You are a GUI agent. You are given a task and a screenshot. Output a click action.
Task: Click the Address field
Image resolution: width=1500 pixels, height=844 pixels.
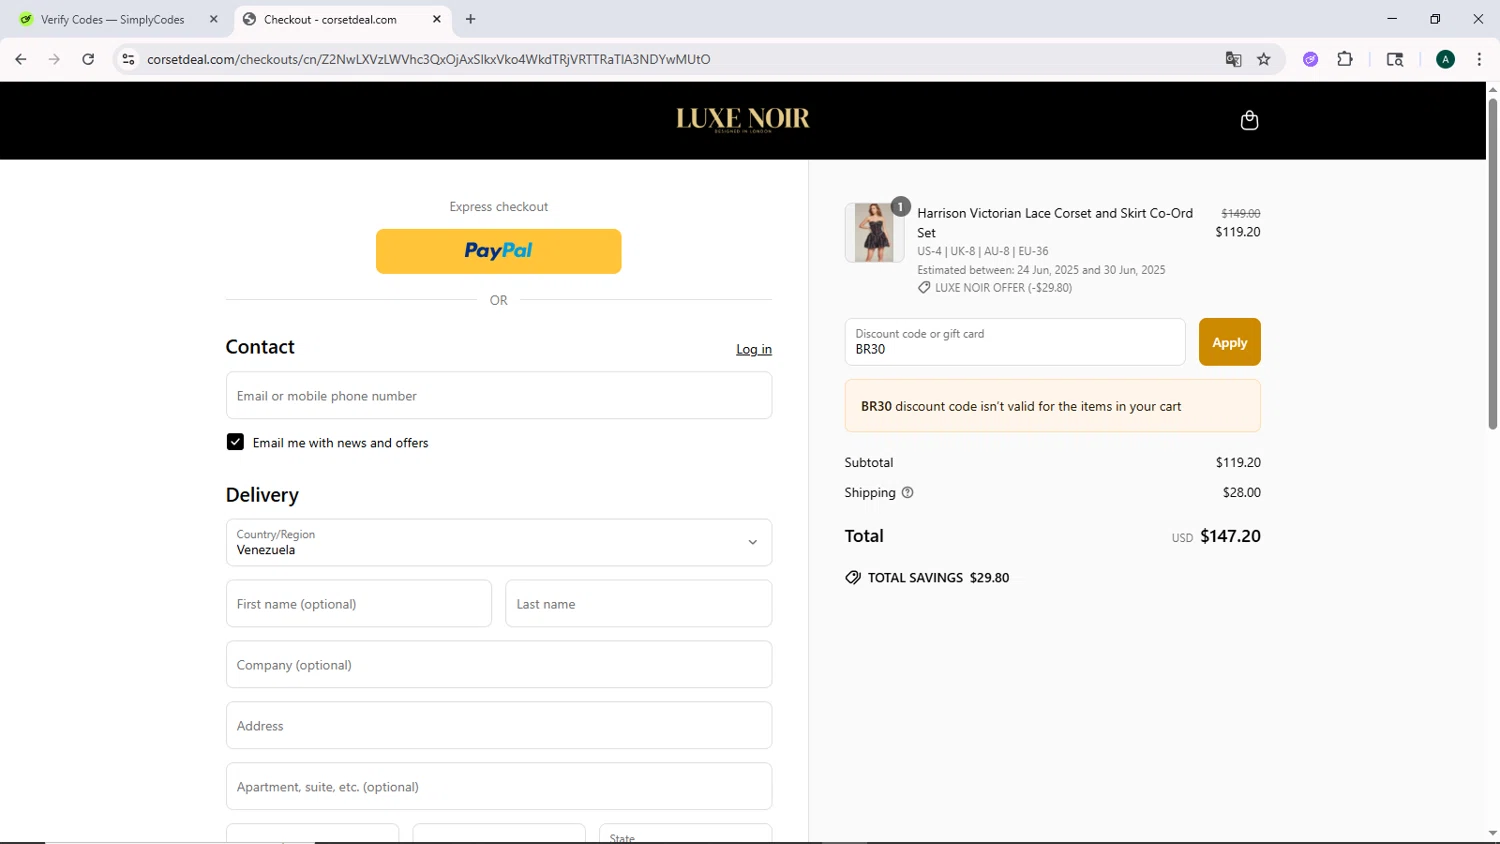coord(499,725)
